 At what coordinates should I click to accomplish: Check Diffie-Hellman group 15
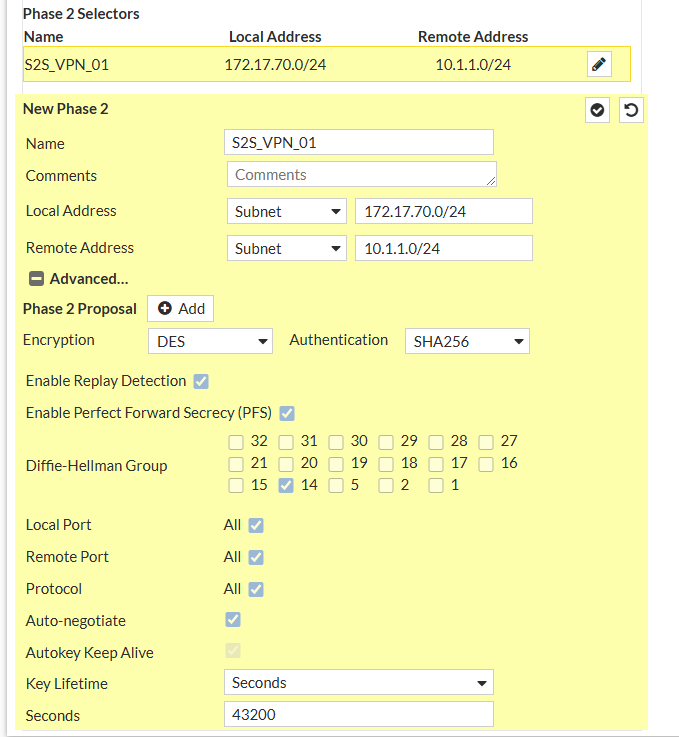[x=236, y=486]
